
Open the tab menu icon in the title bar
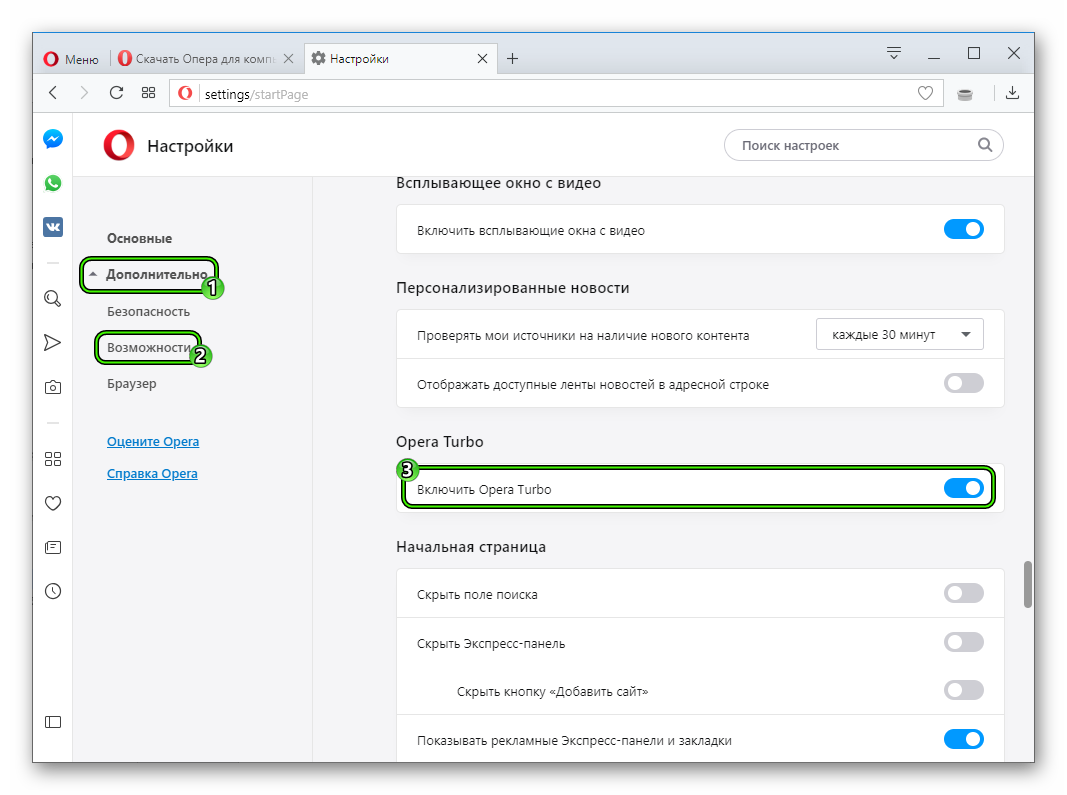[x=894, y=52]
